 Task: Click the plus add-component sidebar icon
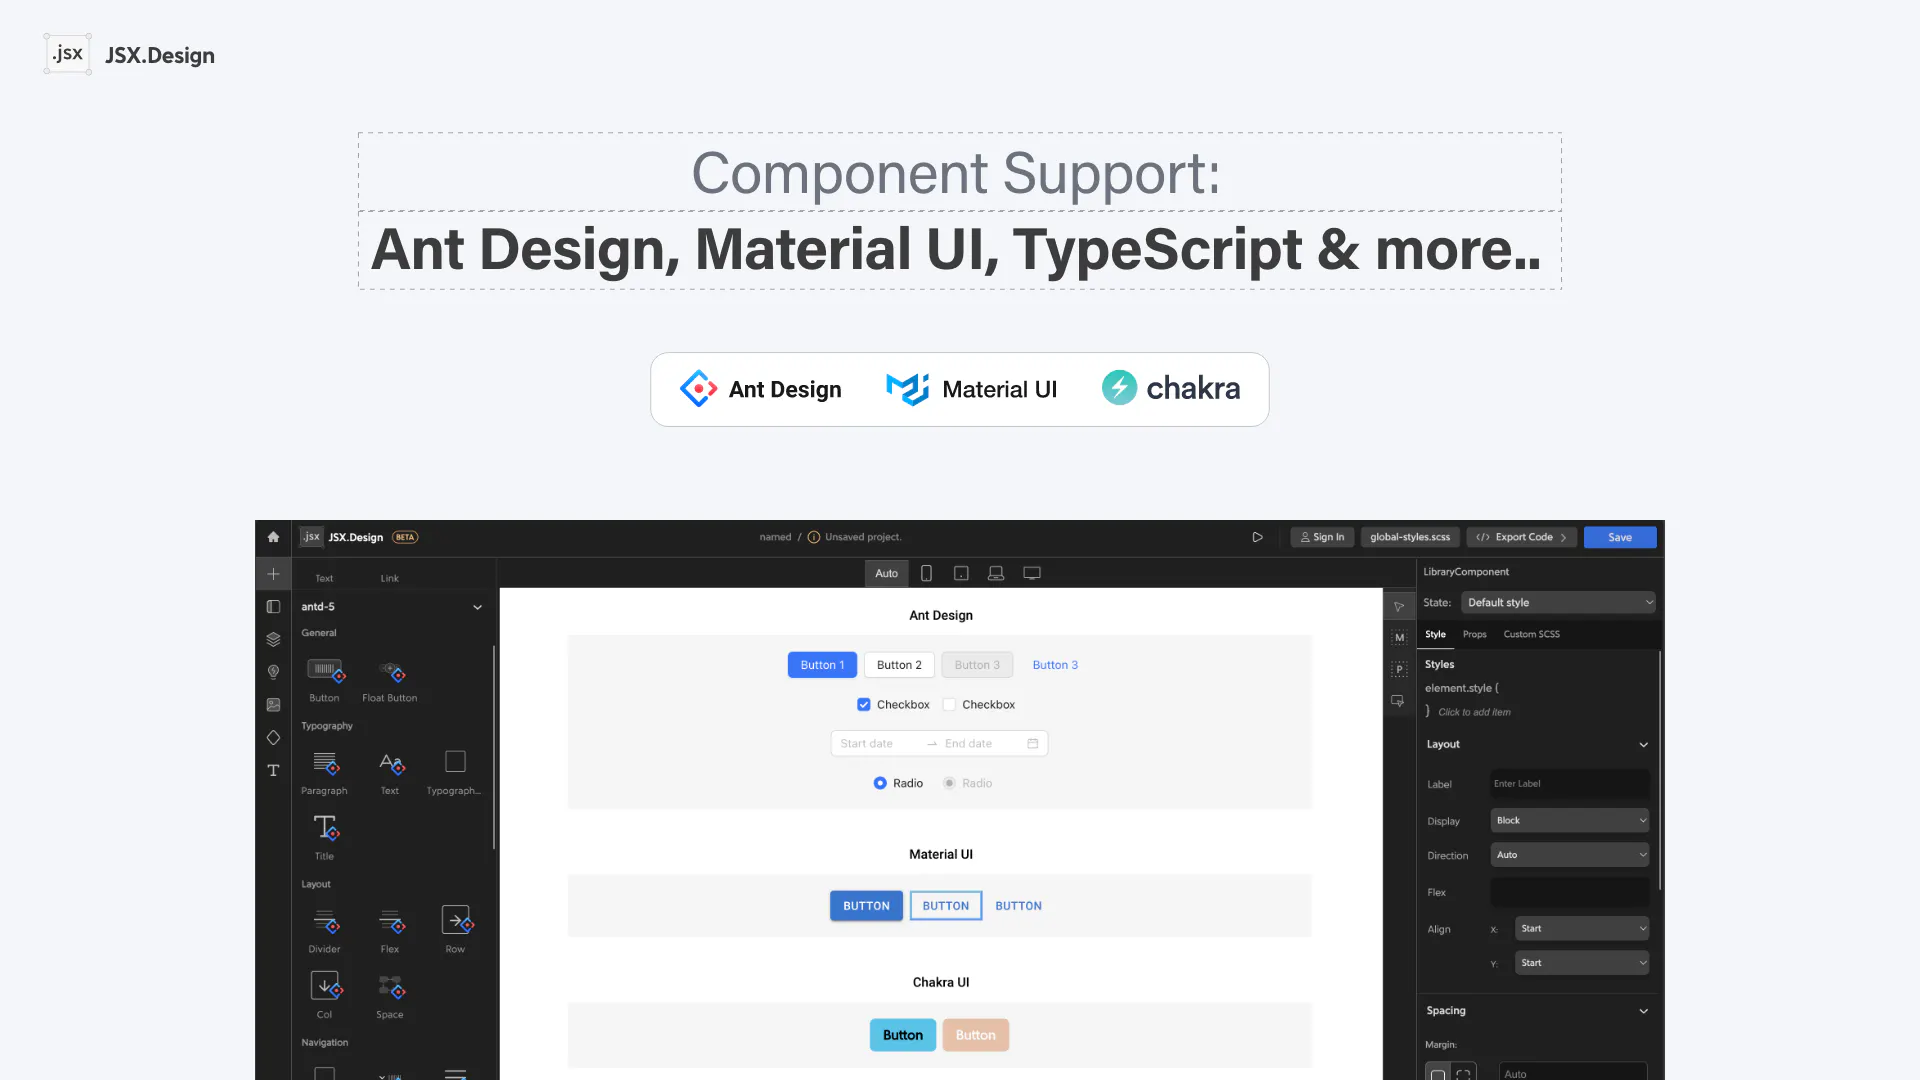click(273, 574)
